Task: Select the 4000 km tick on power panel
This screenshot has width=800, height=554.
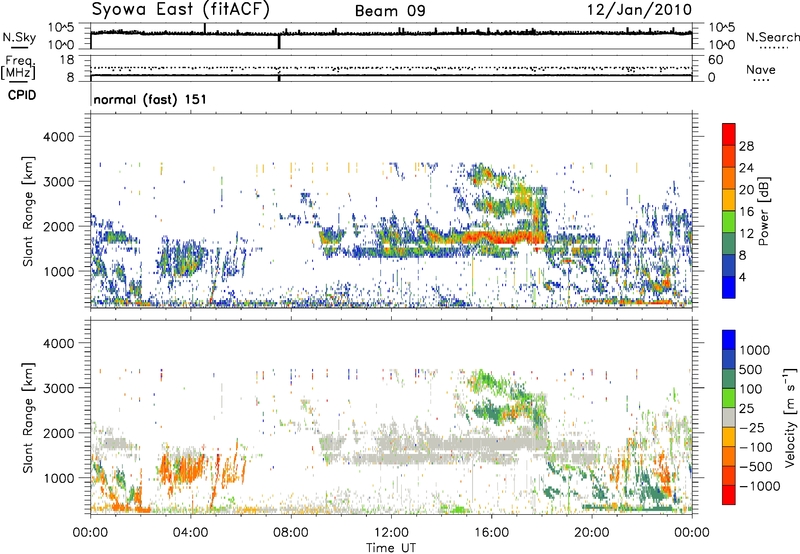Action: click(58, 137)
